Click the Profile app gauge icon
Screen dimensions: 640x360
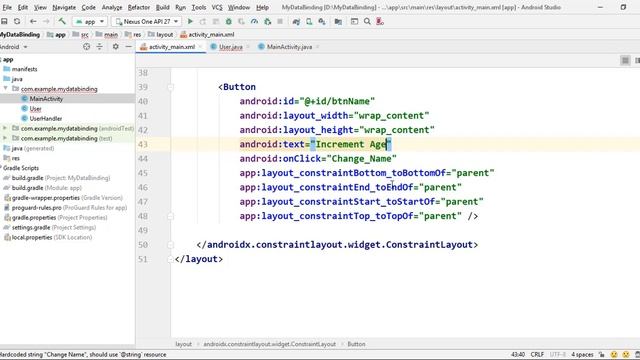254,21
